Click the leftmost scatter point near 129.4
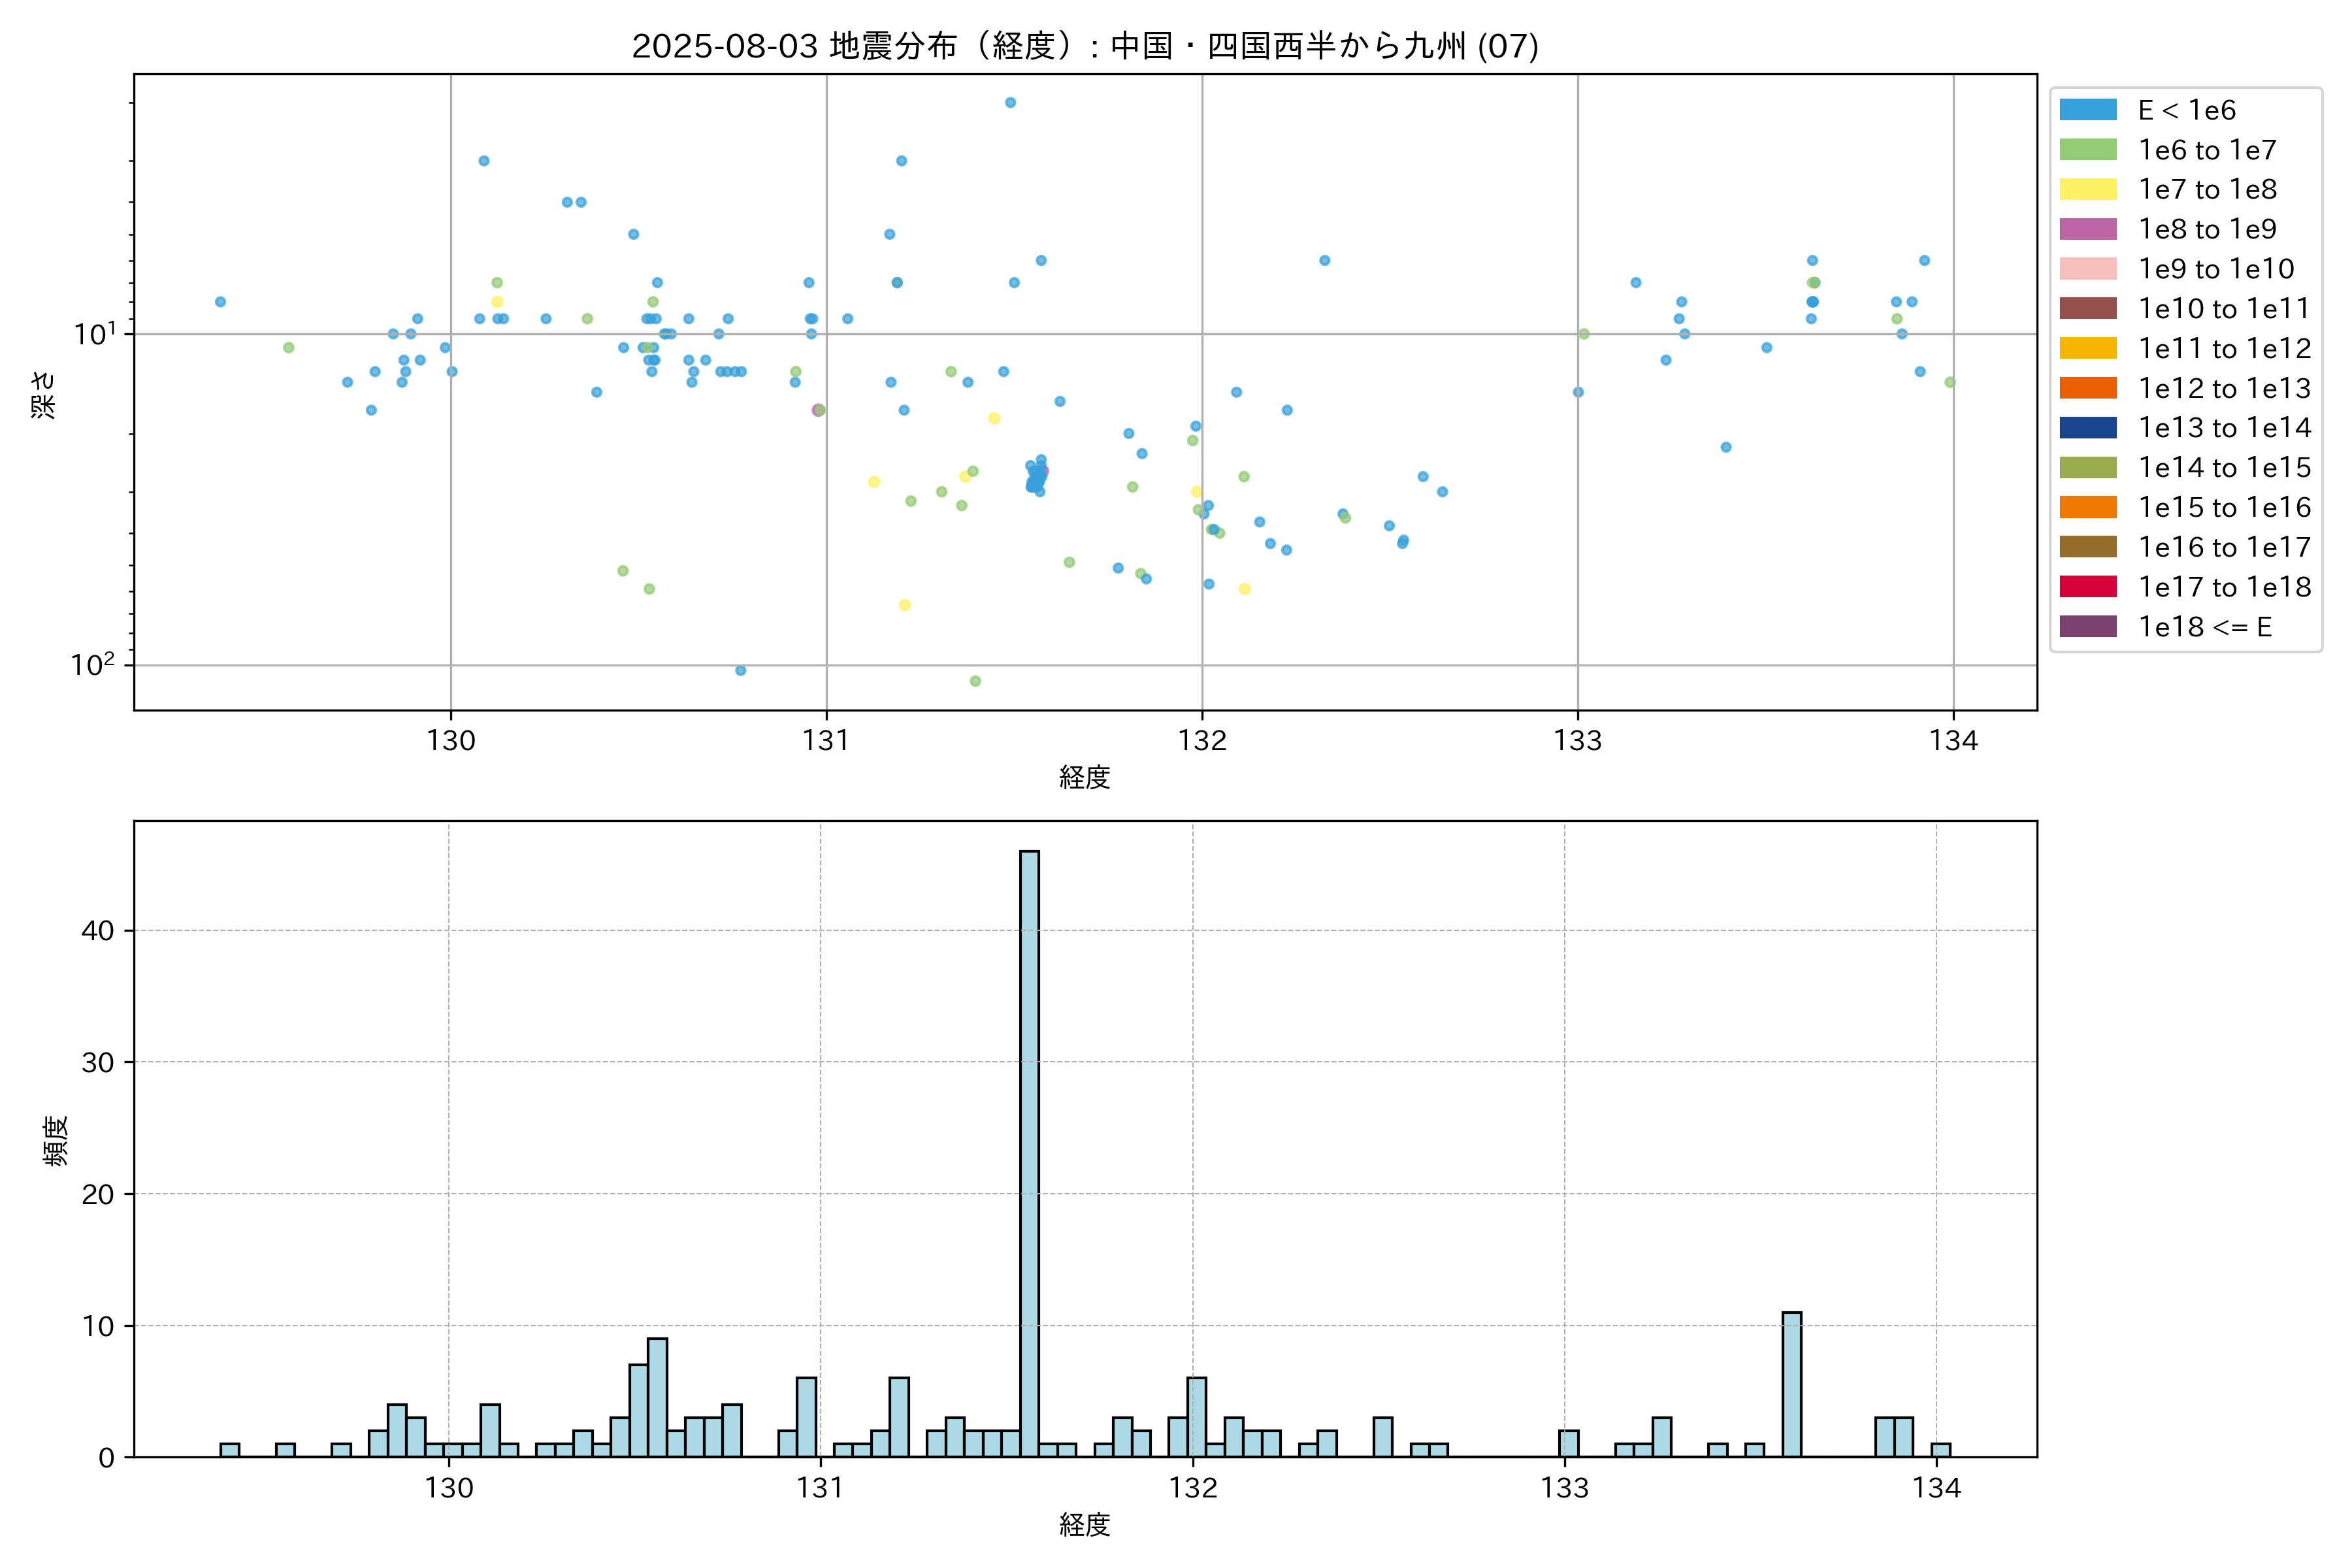The image size is (2352, 1568). click(220, 302)
